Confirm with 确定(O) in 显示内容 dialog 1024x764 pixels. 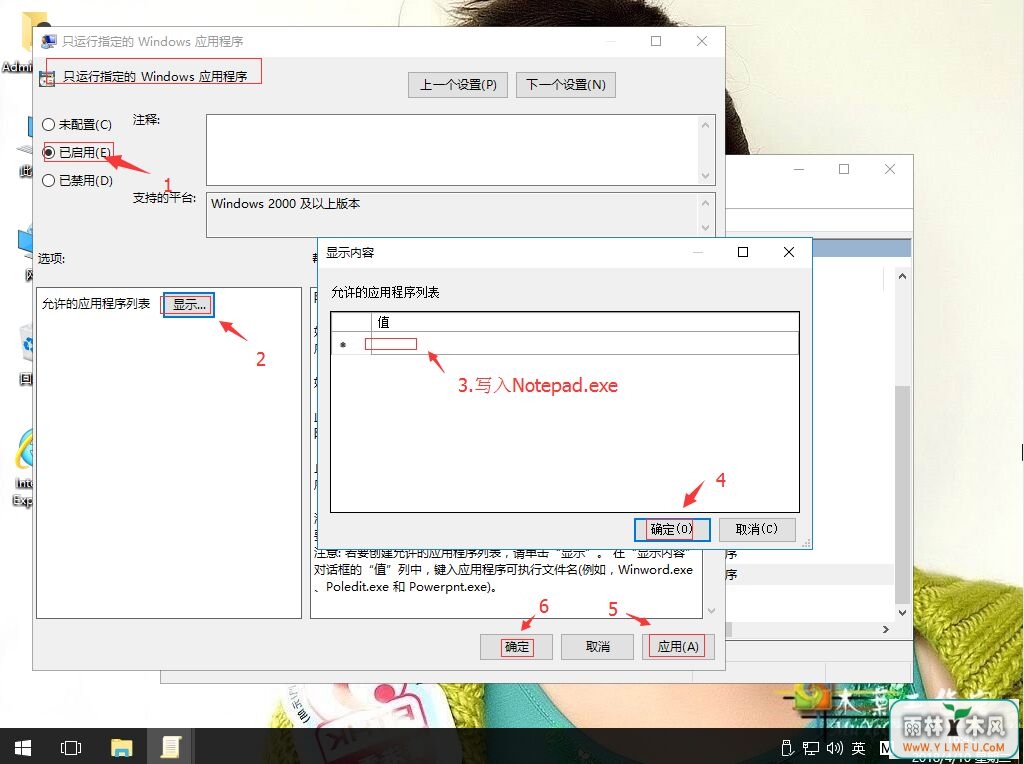(x=672, y=530)
